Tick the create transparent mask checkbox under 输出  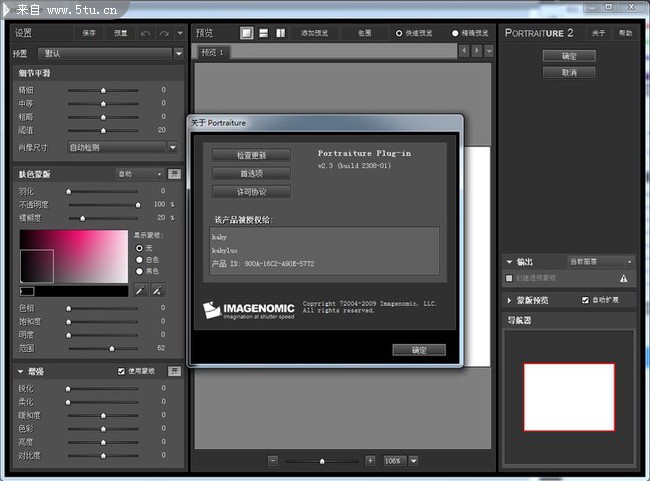(x=509, y=278)
